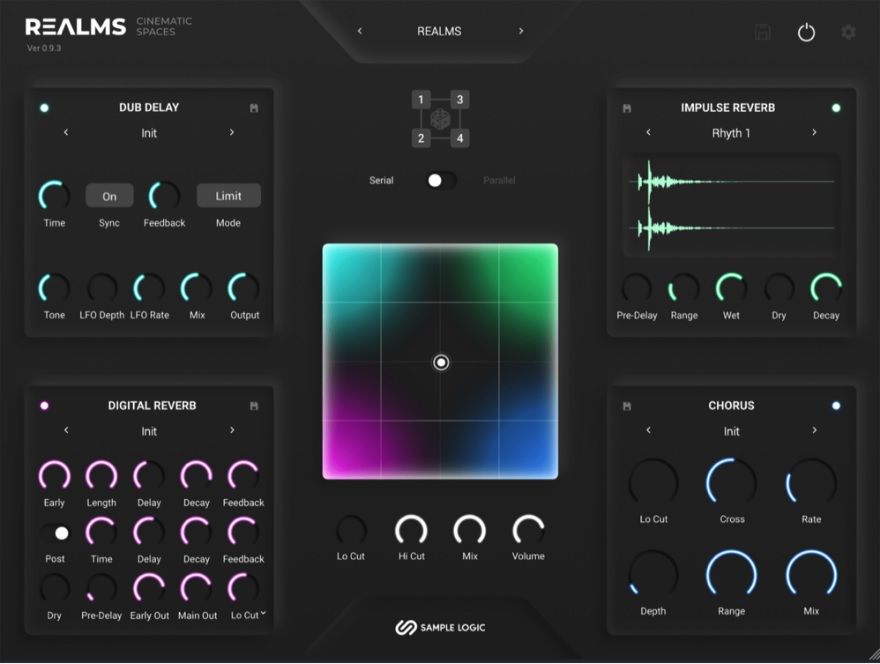The image size is (880, 664).
Task: Expand the Lo Cut dropdown in Digital Reverb
Action: point(263,613)
